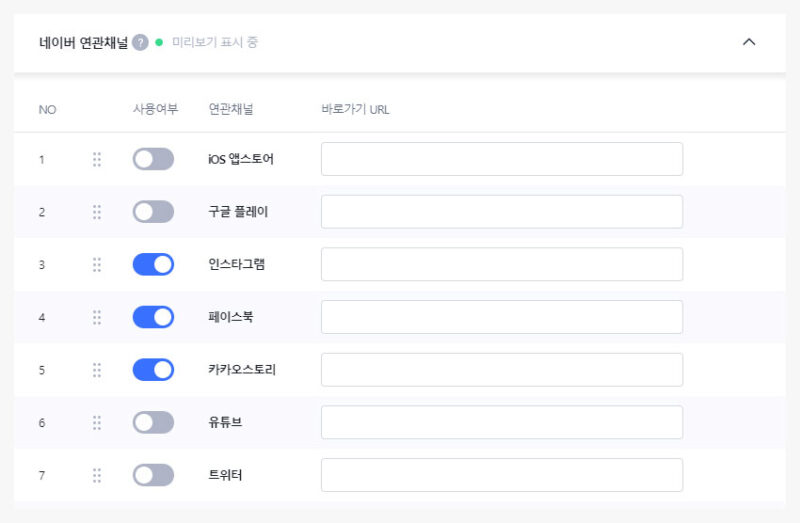Screen dimensions: 800x523
Task: Disable the 인스타그램 toggle
Action: (x=153, y=264)
